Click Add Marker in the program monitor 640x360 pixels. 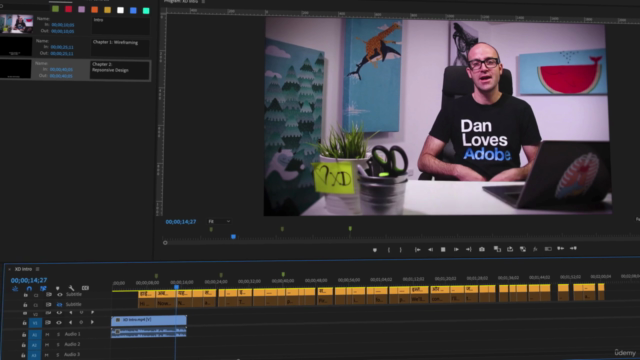click(375, 250)
